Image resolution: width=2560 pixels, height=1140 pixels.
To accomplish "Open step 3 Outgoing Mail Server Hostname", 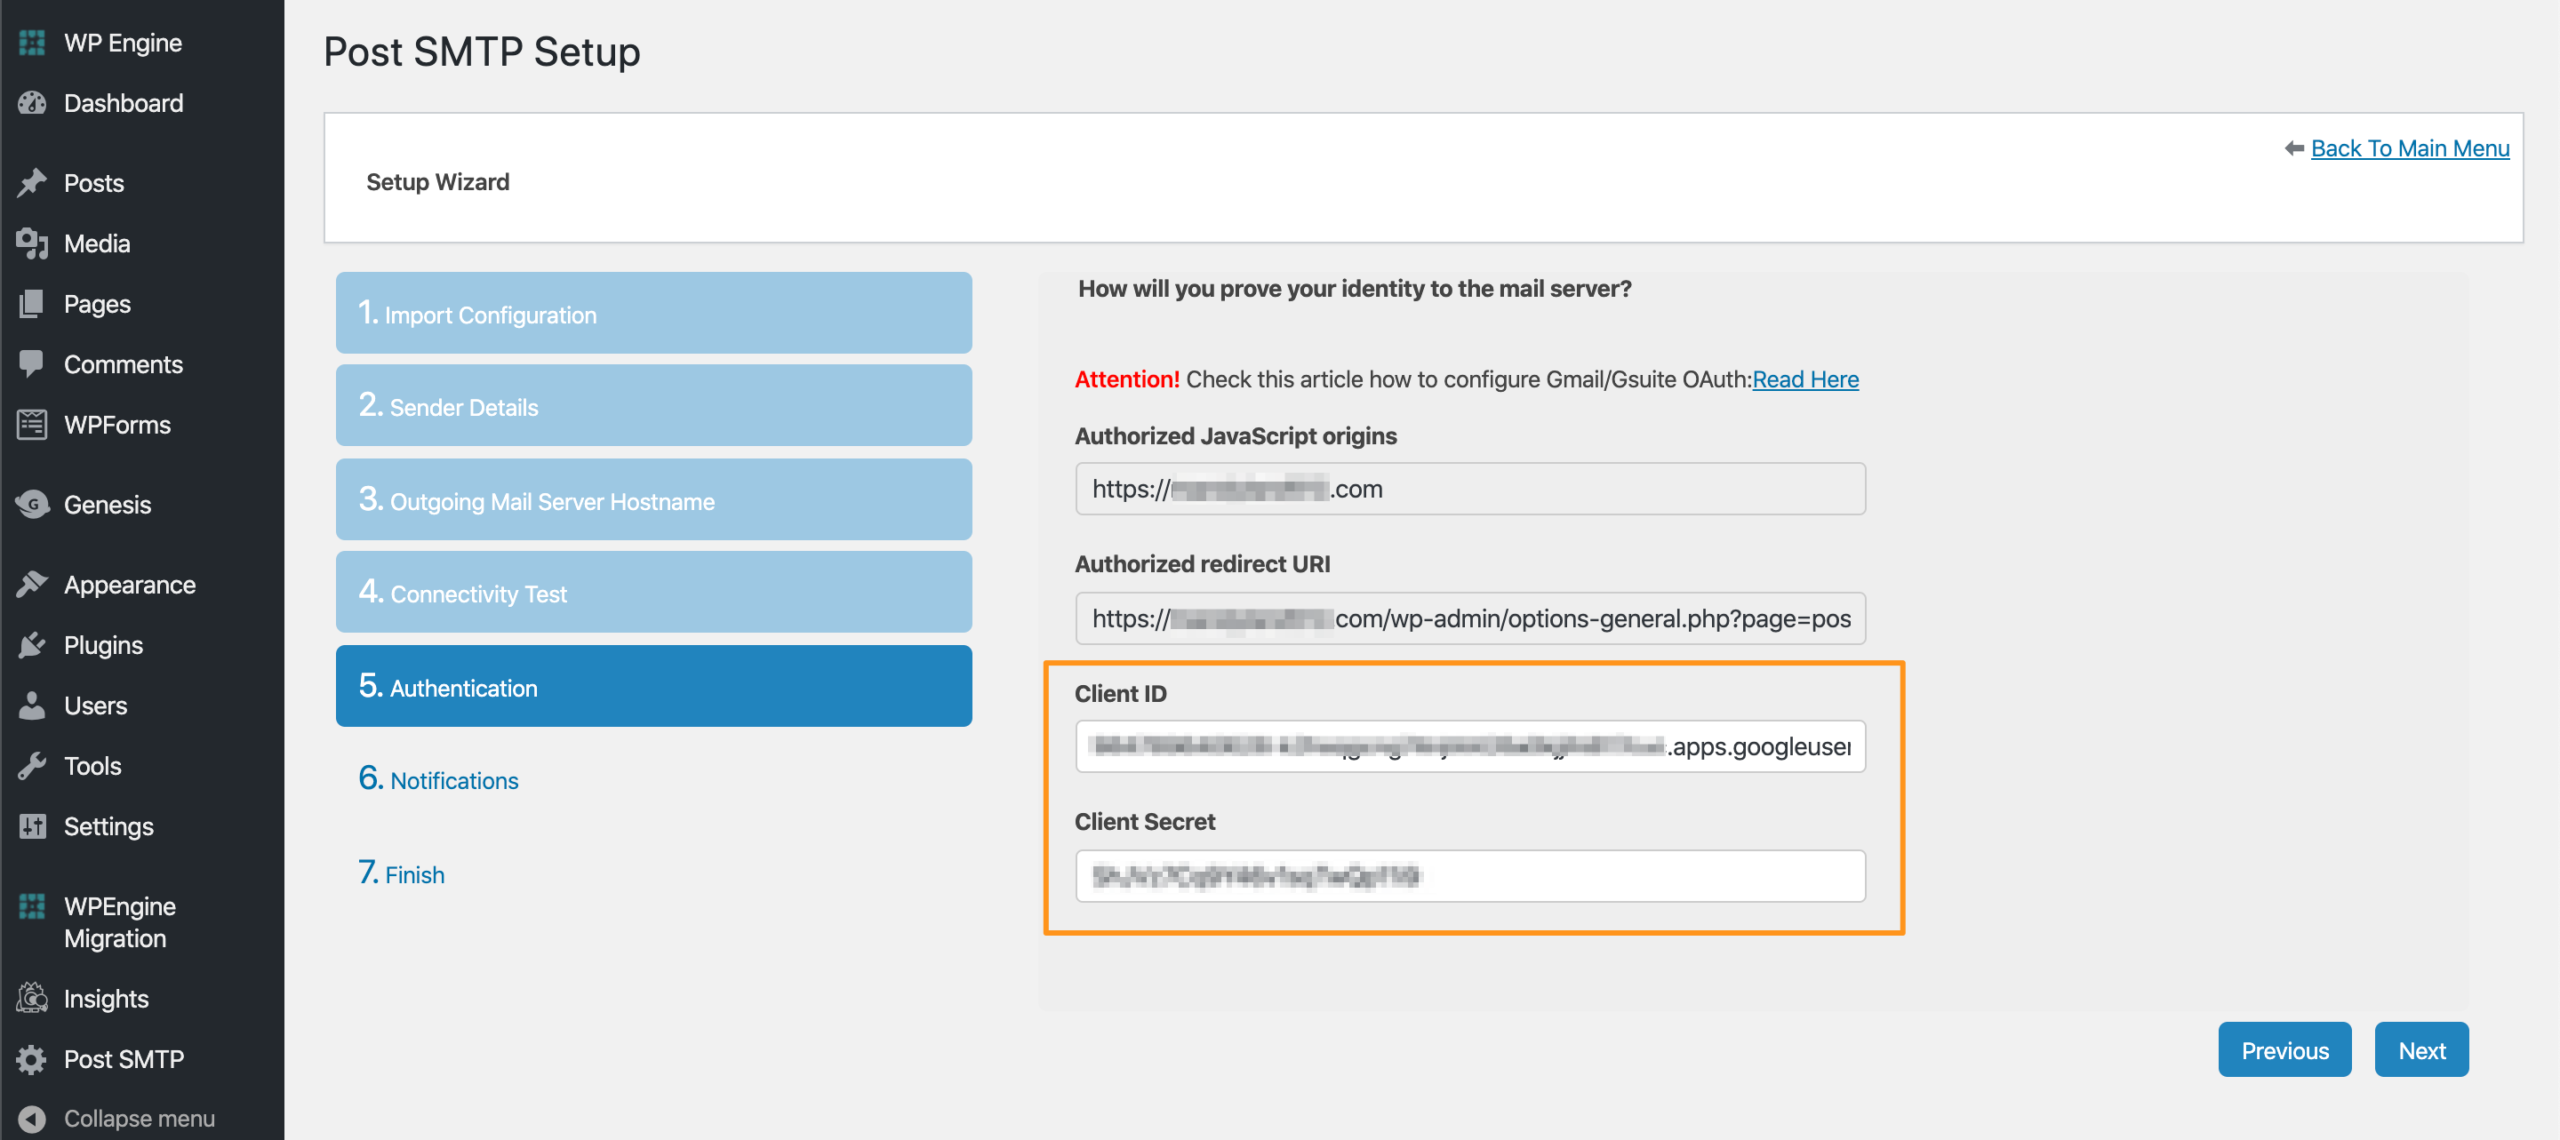I will coord(653,500).
